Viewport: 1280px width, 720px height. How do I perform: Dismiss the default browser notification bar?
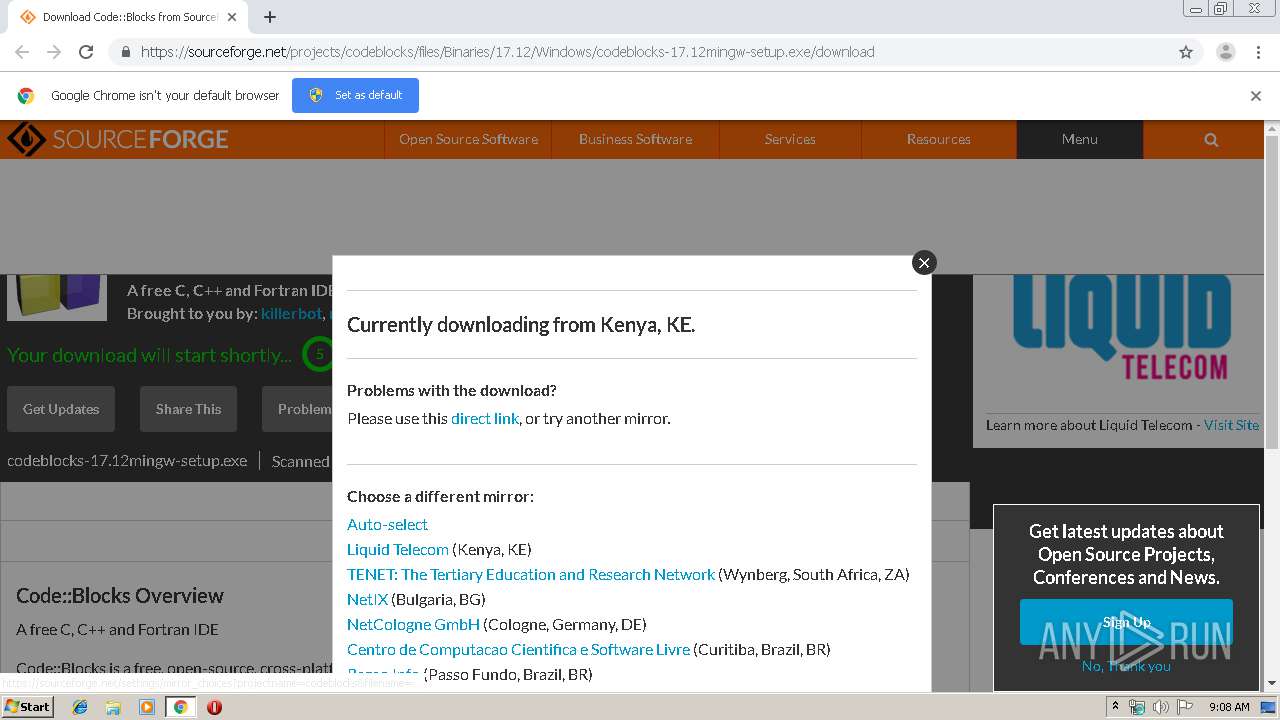[x=1256, y=96]
